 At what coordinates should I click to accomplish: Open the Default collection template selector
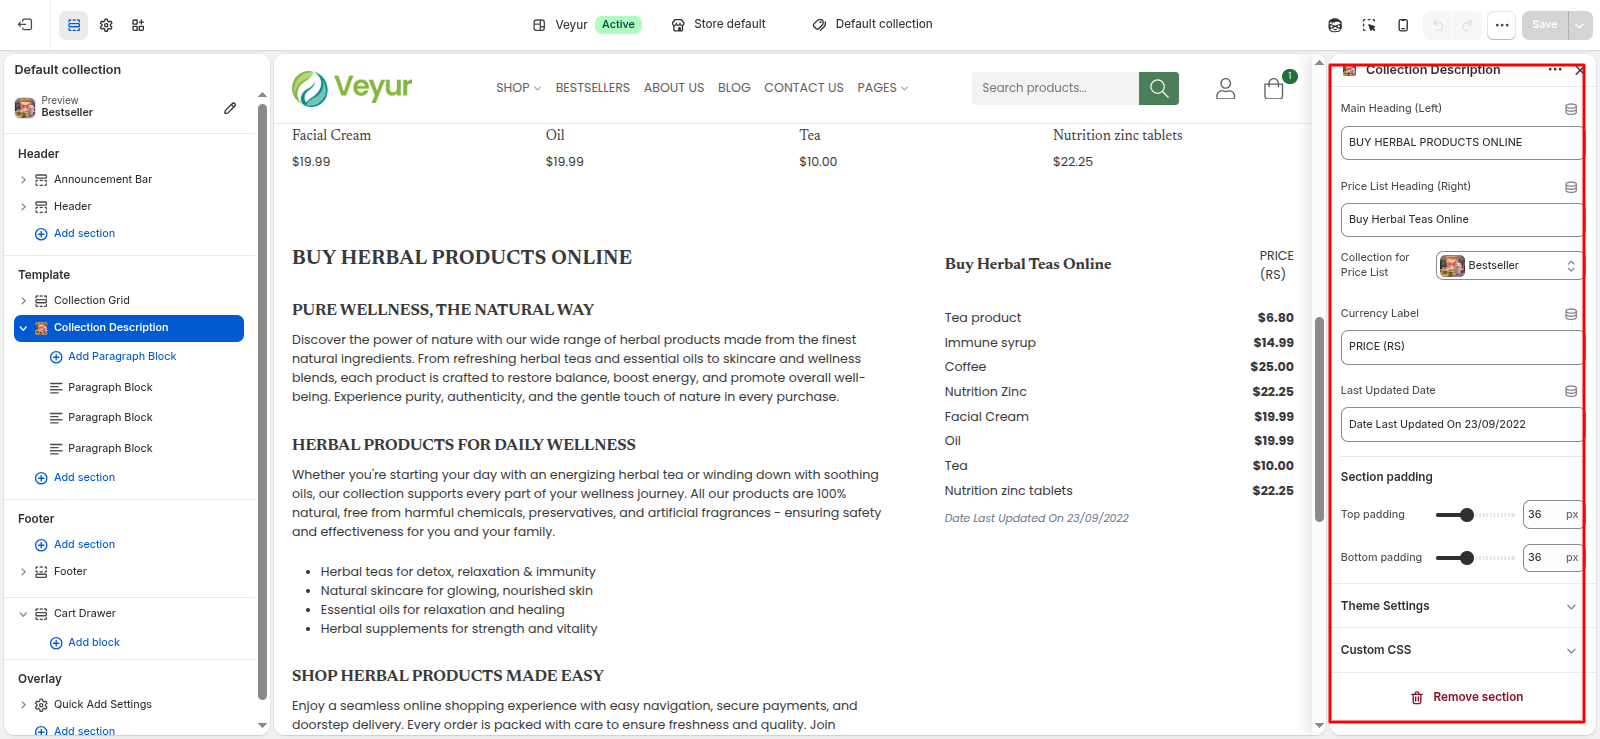pyautogui.click(x=873, y=24)
